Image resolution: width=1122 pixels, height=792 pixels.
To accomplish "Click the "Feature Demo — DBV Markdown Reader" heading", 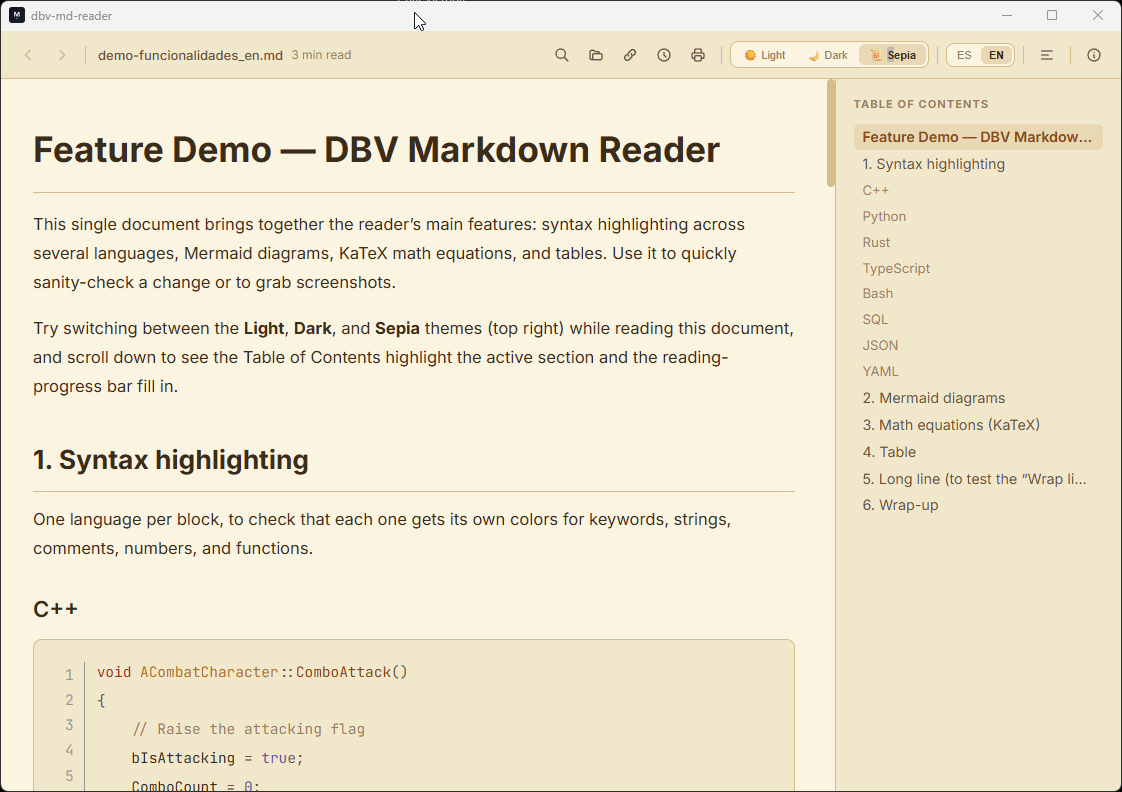I will tap(376, 150).
